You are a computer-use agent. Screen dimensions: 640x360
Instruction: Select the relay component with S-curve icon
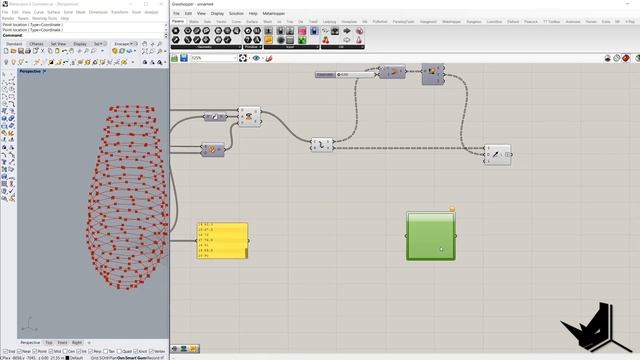point(322,145)
